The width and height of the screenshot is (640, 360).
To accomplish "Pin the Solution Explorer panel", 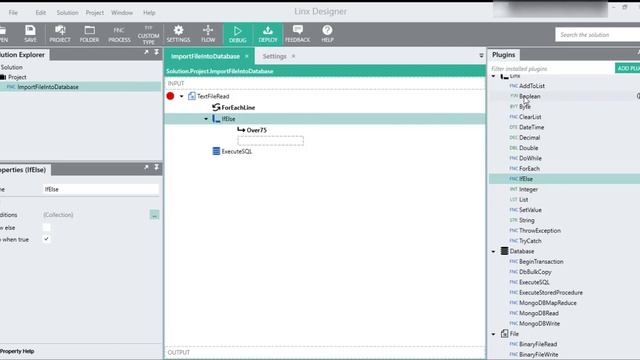I will (156, 52).
